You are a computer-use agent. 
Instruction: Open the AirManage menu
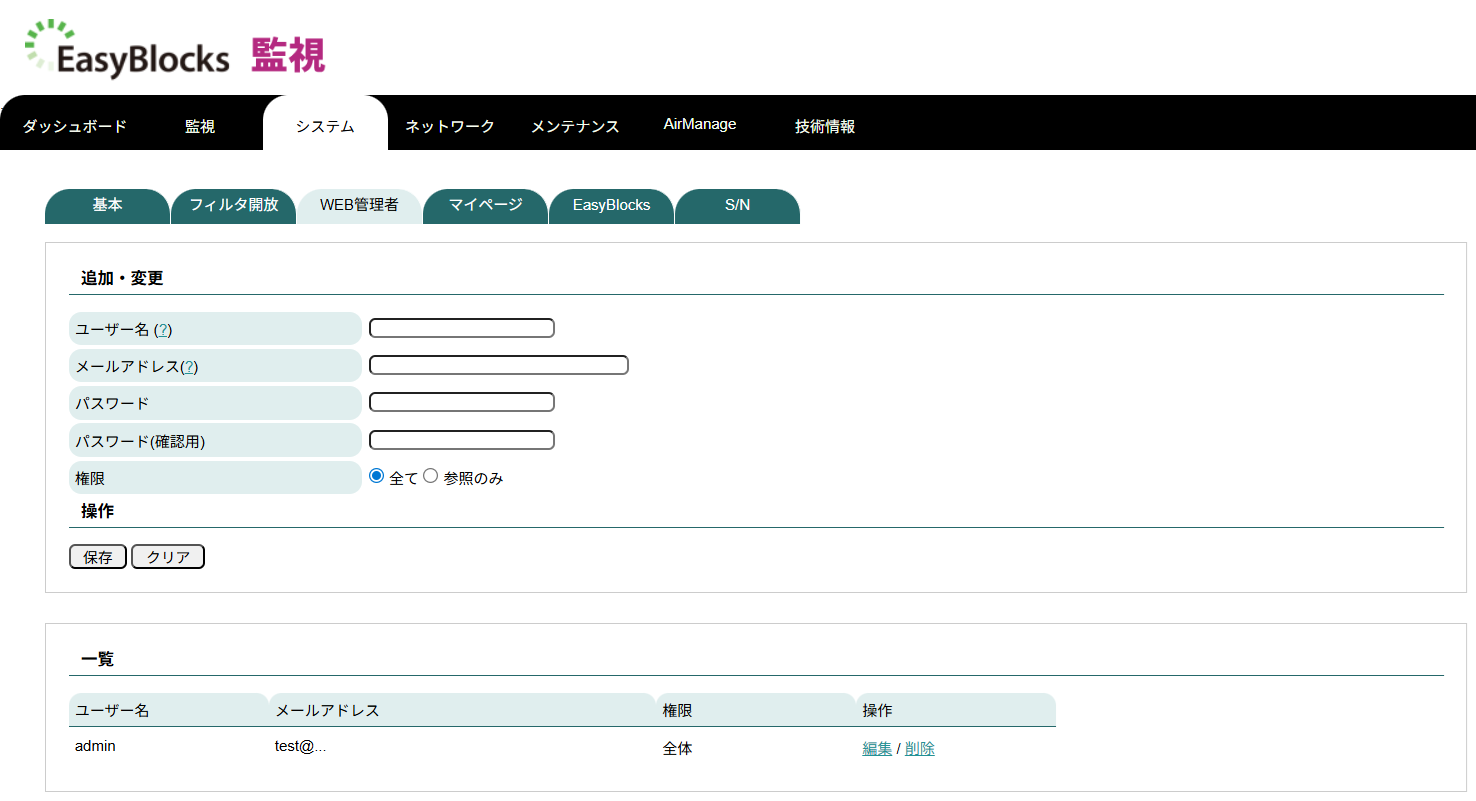(700, 123)
